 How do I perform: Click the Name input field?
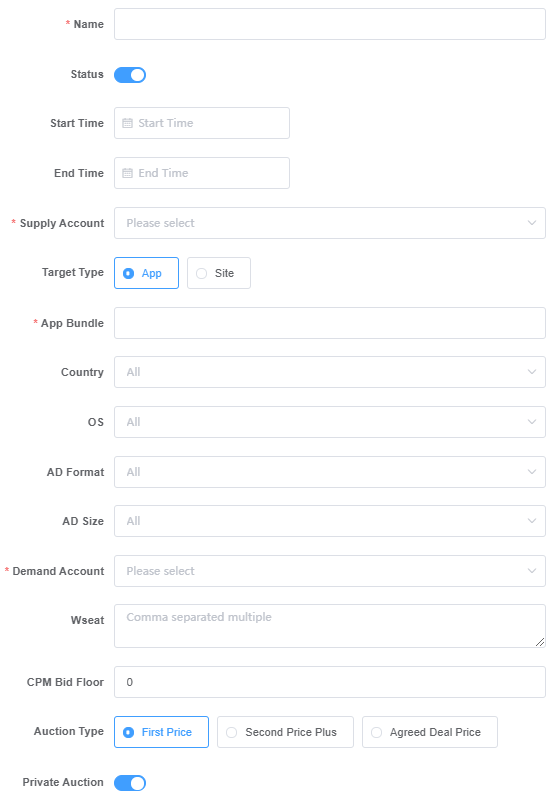coord(330,24)
